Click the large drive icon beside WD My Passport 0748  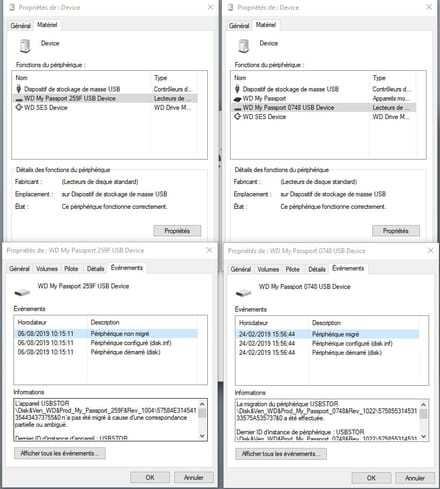(243, 293)
